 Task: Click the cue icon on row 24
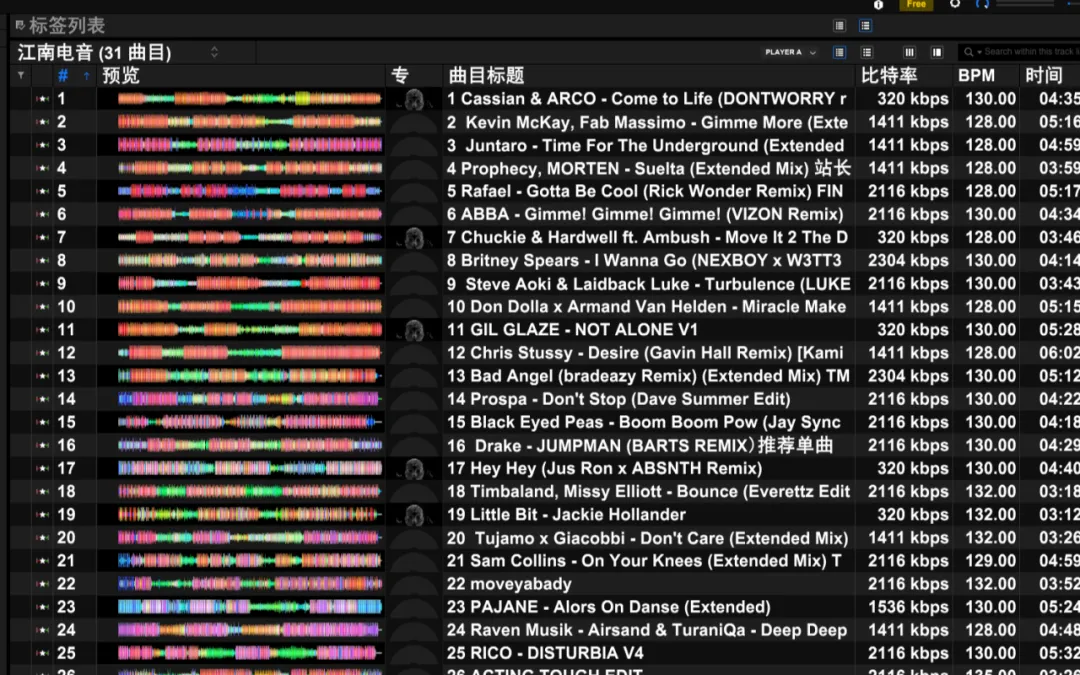point(43,630)
